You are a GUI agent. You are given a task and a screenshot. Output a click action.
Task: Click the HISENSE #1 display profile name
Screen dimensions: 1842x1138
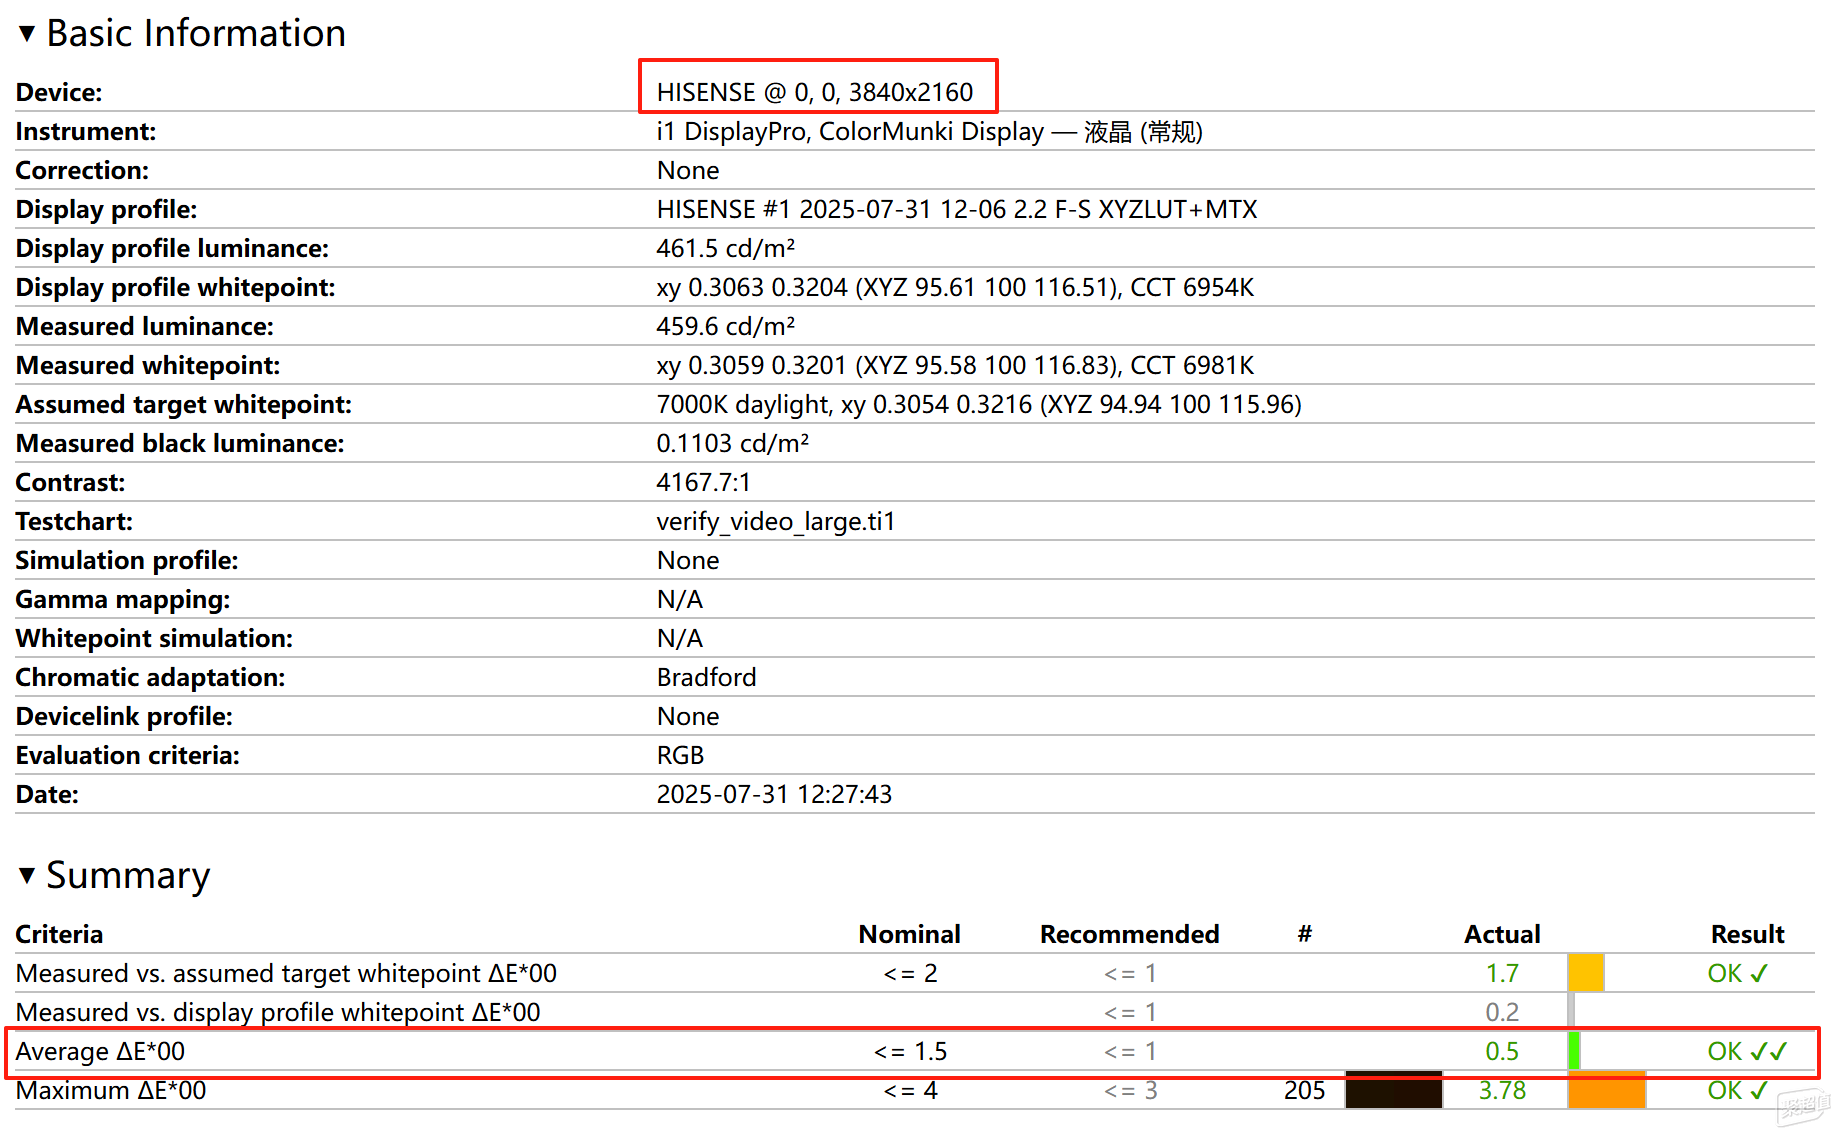956,209
